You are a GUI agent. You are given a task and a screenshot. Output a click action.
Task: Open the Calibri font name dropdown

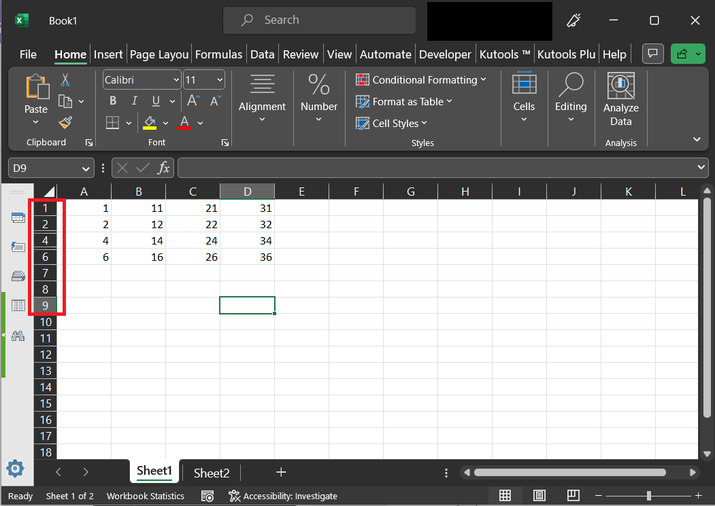coord(176,80)
